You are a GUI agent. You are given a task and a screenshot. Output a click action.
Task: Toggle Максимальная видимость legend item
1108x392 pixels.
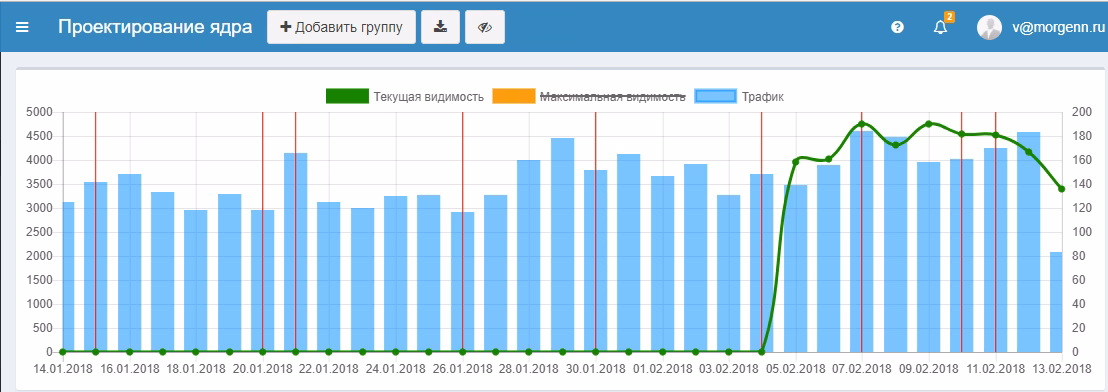click(589, 97)
